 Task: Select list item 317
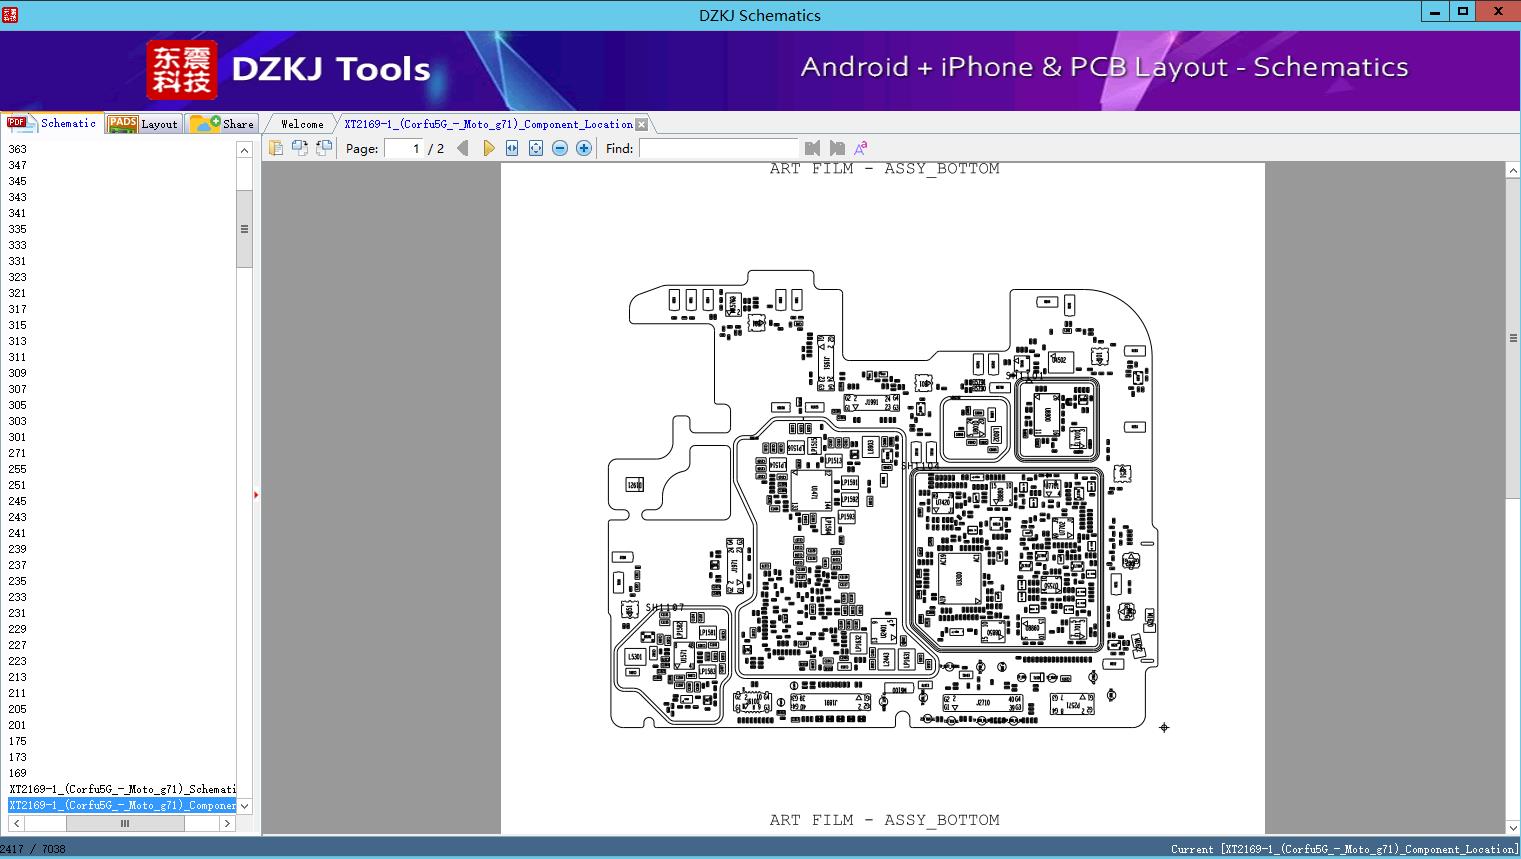[18, 309]
